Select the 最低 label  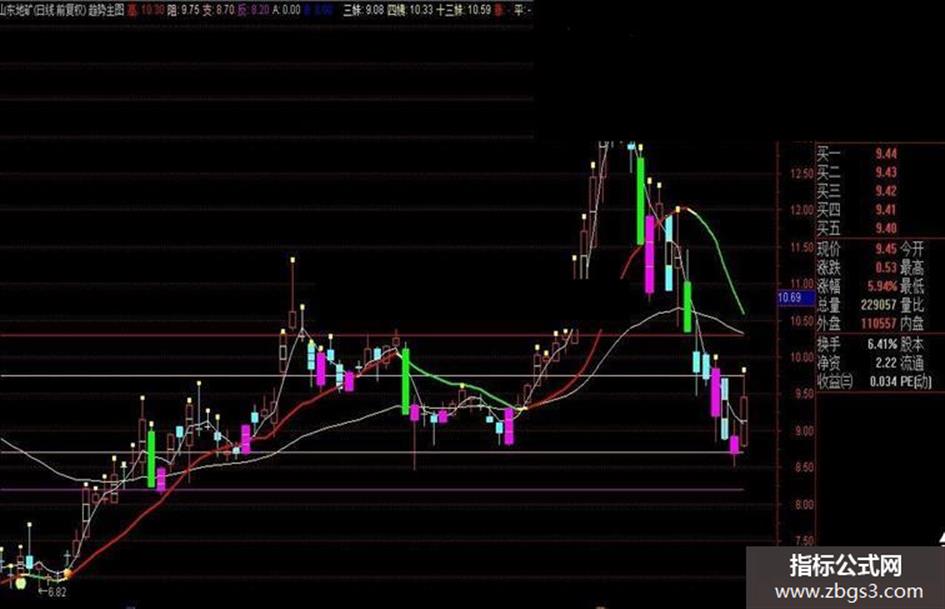(x=912, y=286)
